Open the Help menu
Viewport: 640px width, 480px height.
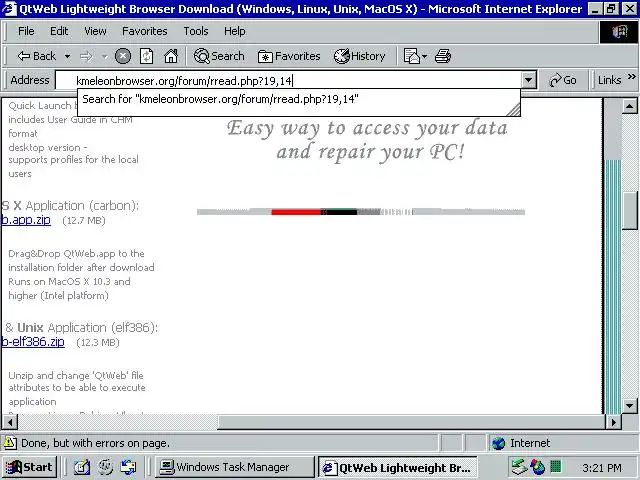point(235,31)
